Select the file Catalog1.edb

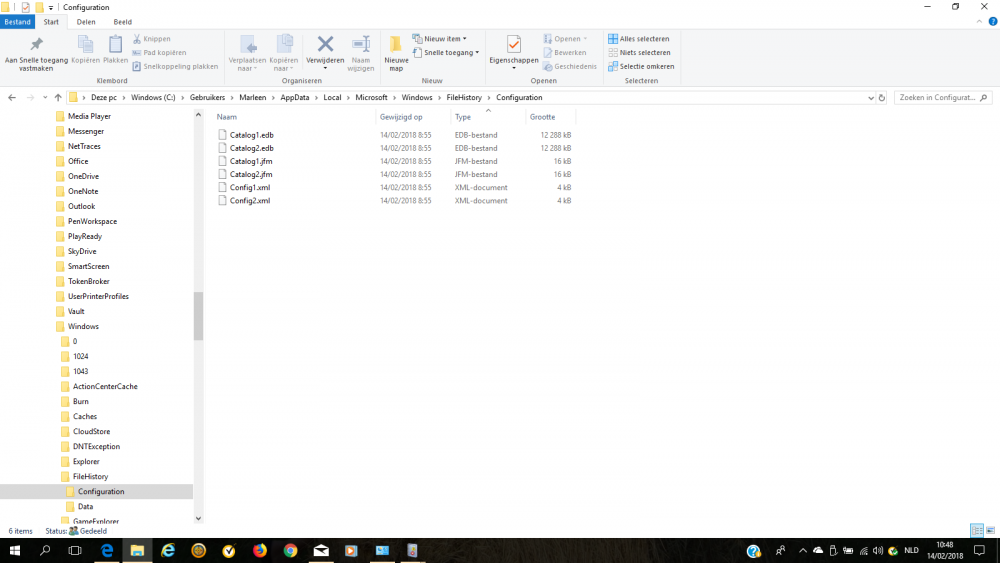[x=251, y=135]
